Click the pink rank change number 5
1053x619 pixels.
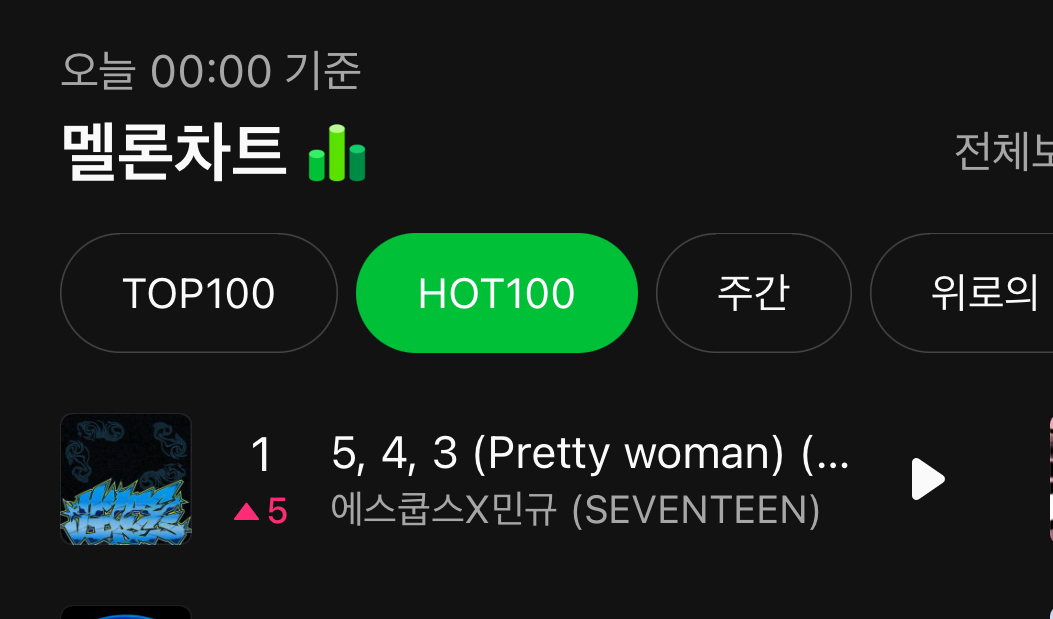pyautogui.click(x=277, y=512)
